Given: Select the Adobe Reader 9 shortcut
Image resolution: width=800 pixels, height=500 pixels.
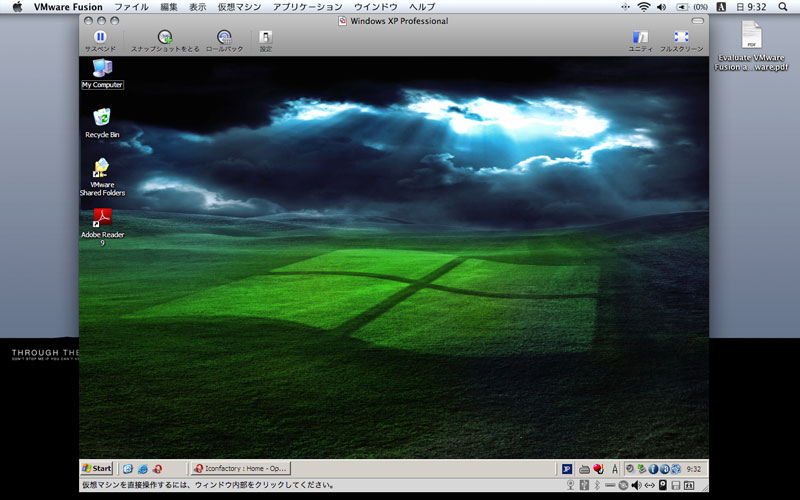Looking at the screenshot, I should (102, 227).
